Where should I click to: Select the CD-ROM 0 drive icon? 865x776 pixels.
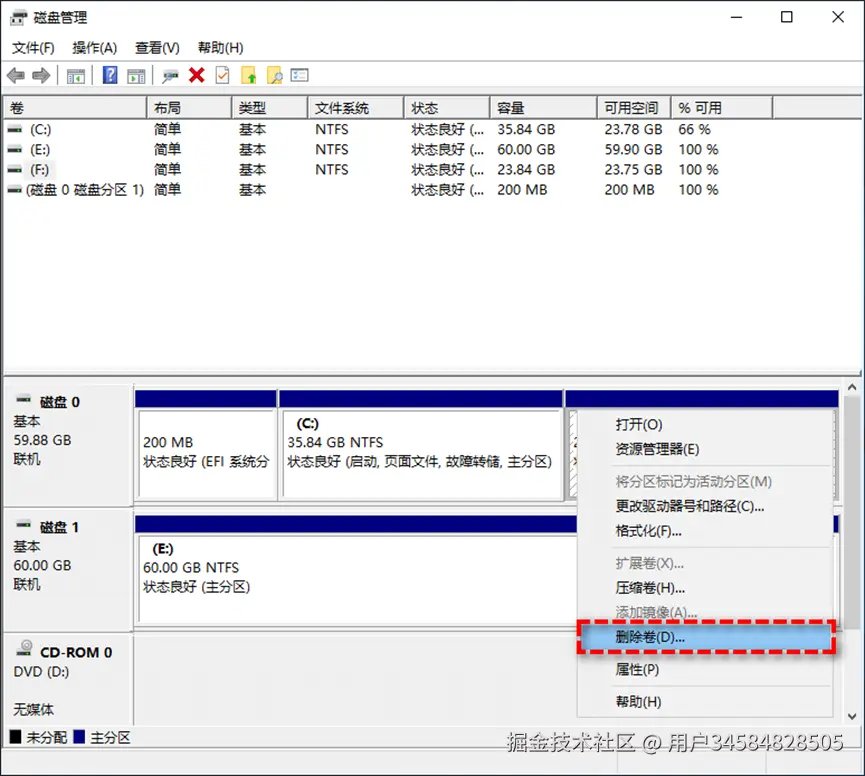click(x=24, y=648)
